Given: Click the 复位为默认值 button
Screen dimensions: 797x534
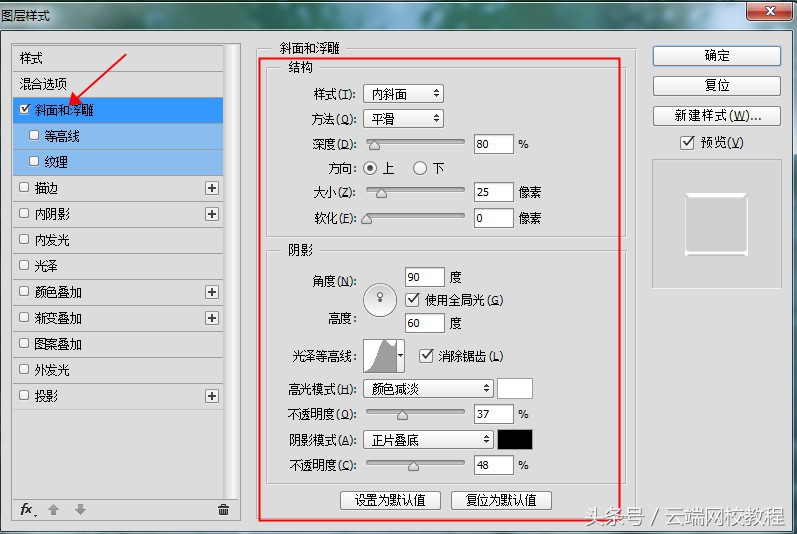Looking at the screenshot, I should click(x=501, y=500).
